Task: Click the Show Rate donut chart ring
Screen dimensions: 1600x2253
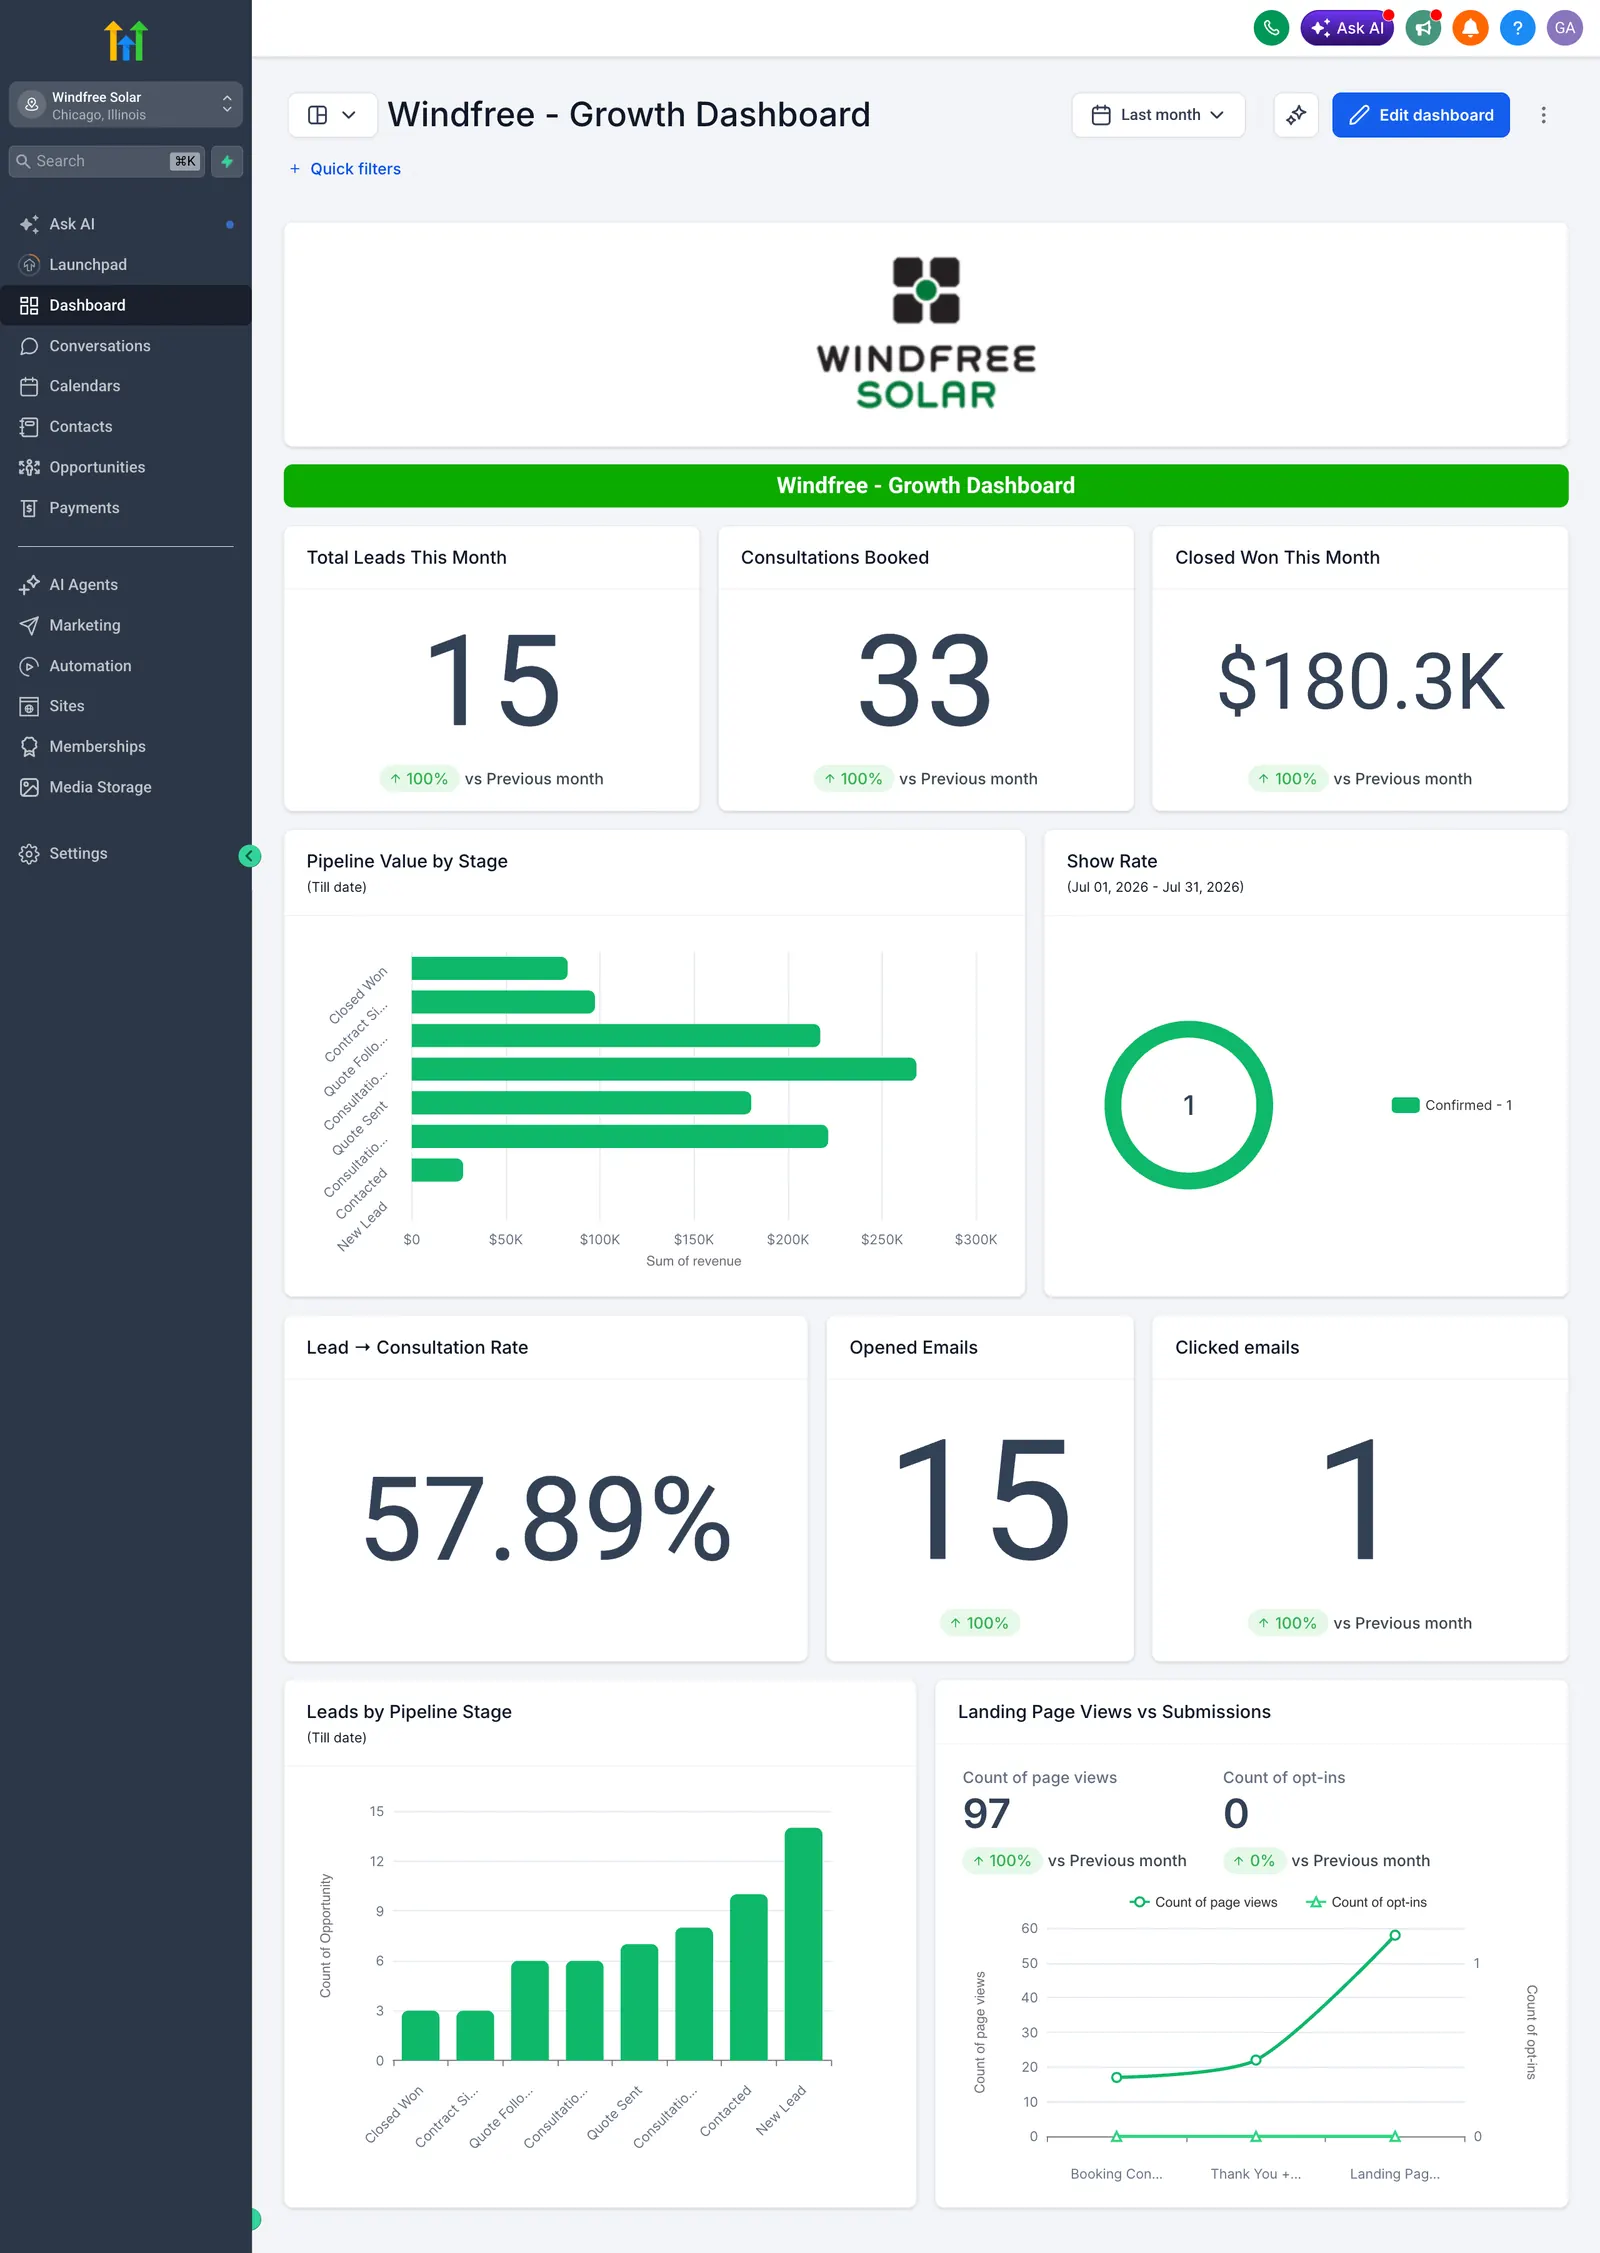Action: tap(1188, 1029)
